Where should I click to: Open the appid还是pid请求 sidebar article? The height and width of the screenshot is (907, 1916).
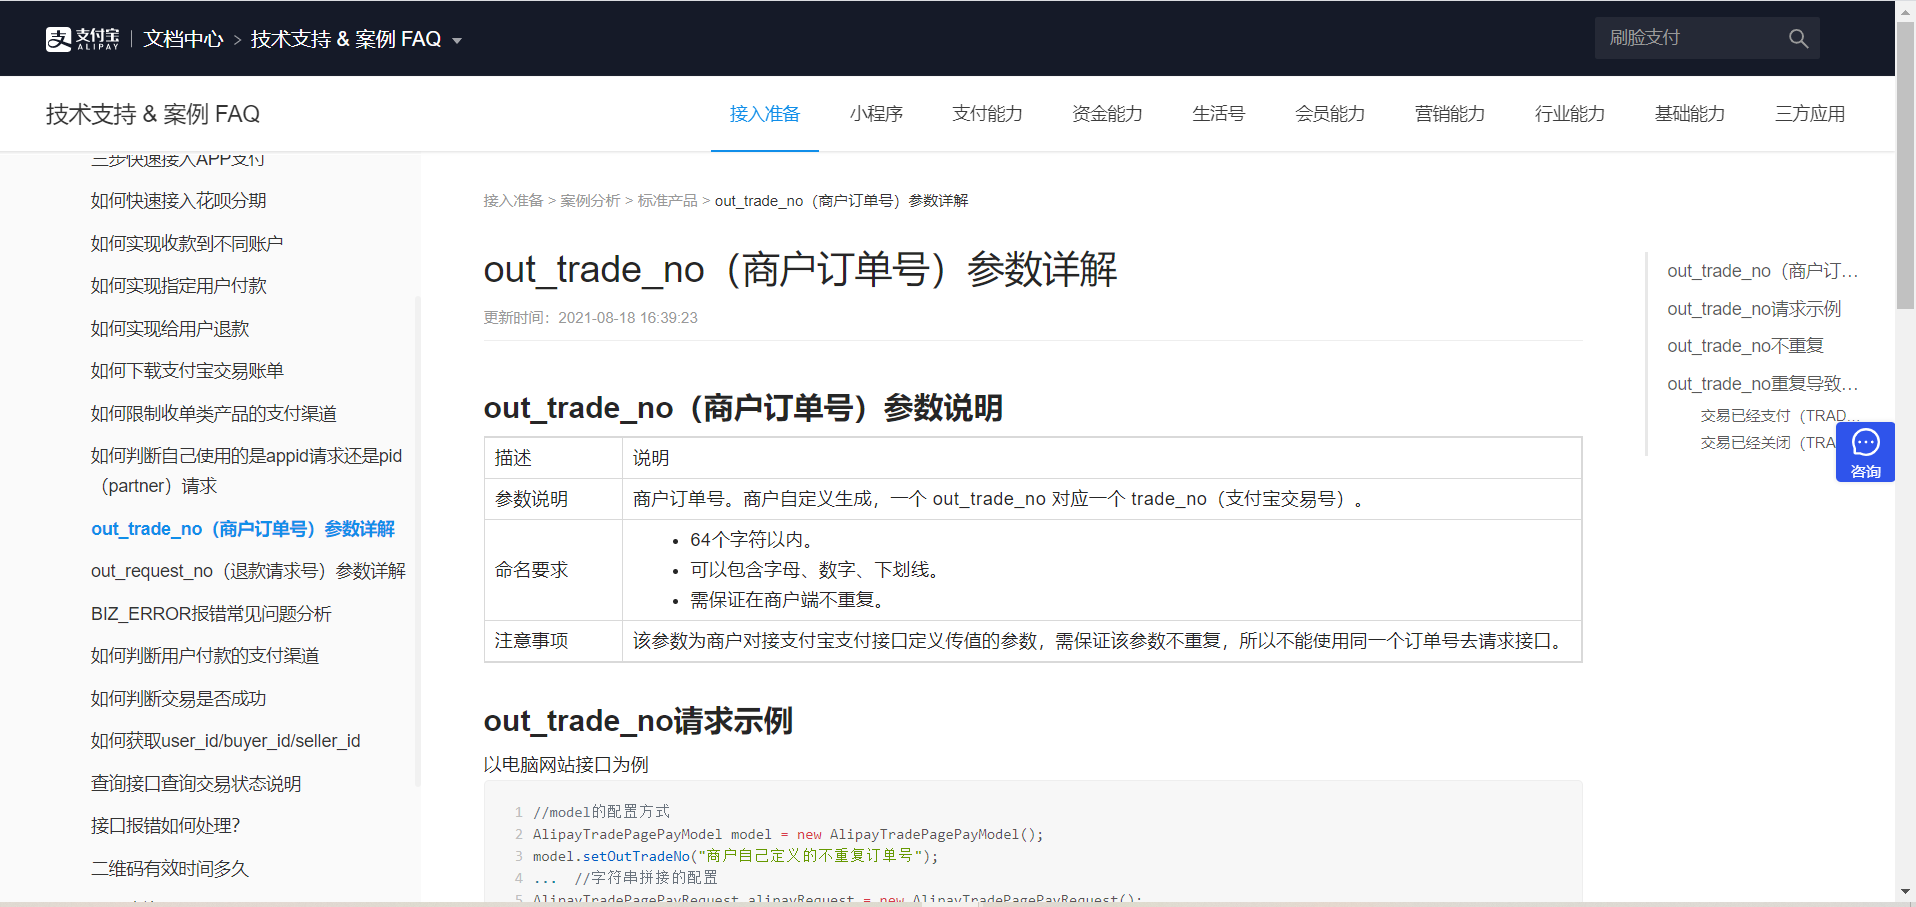point(246,471)
